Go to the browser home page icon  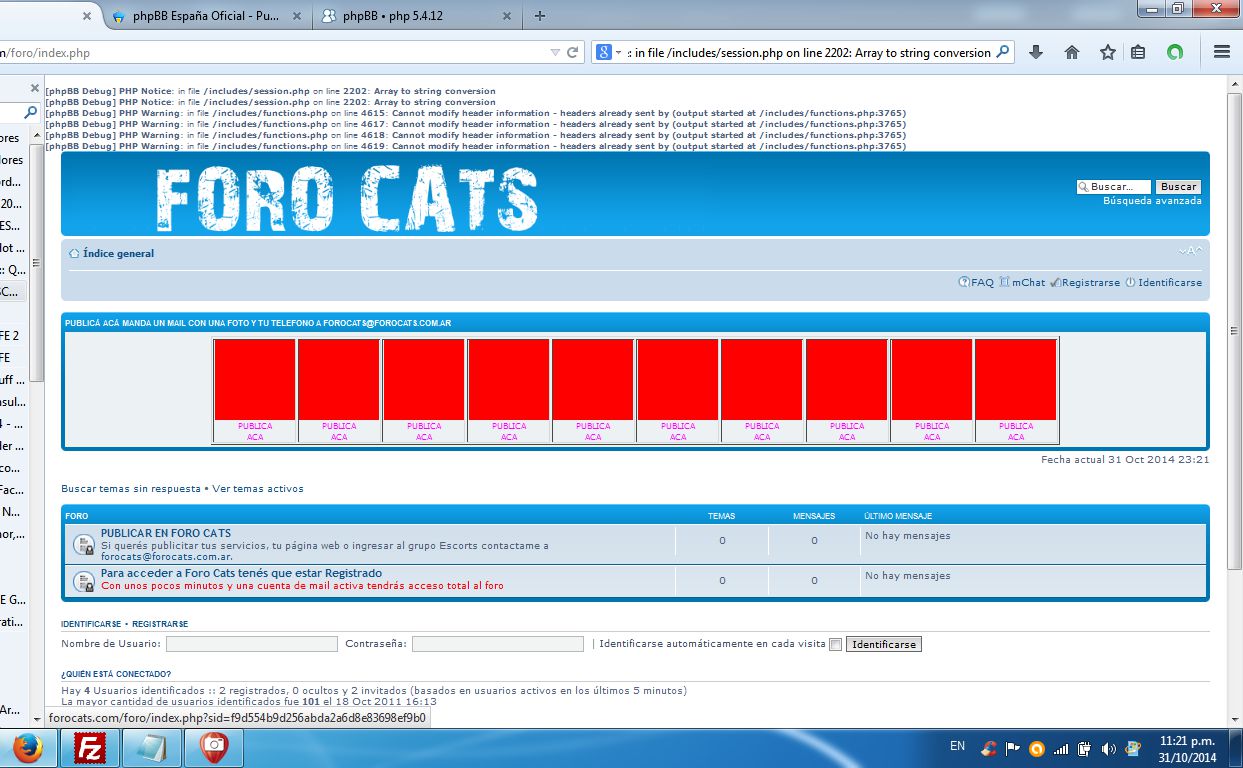(x=1072, y=52)
